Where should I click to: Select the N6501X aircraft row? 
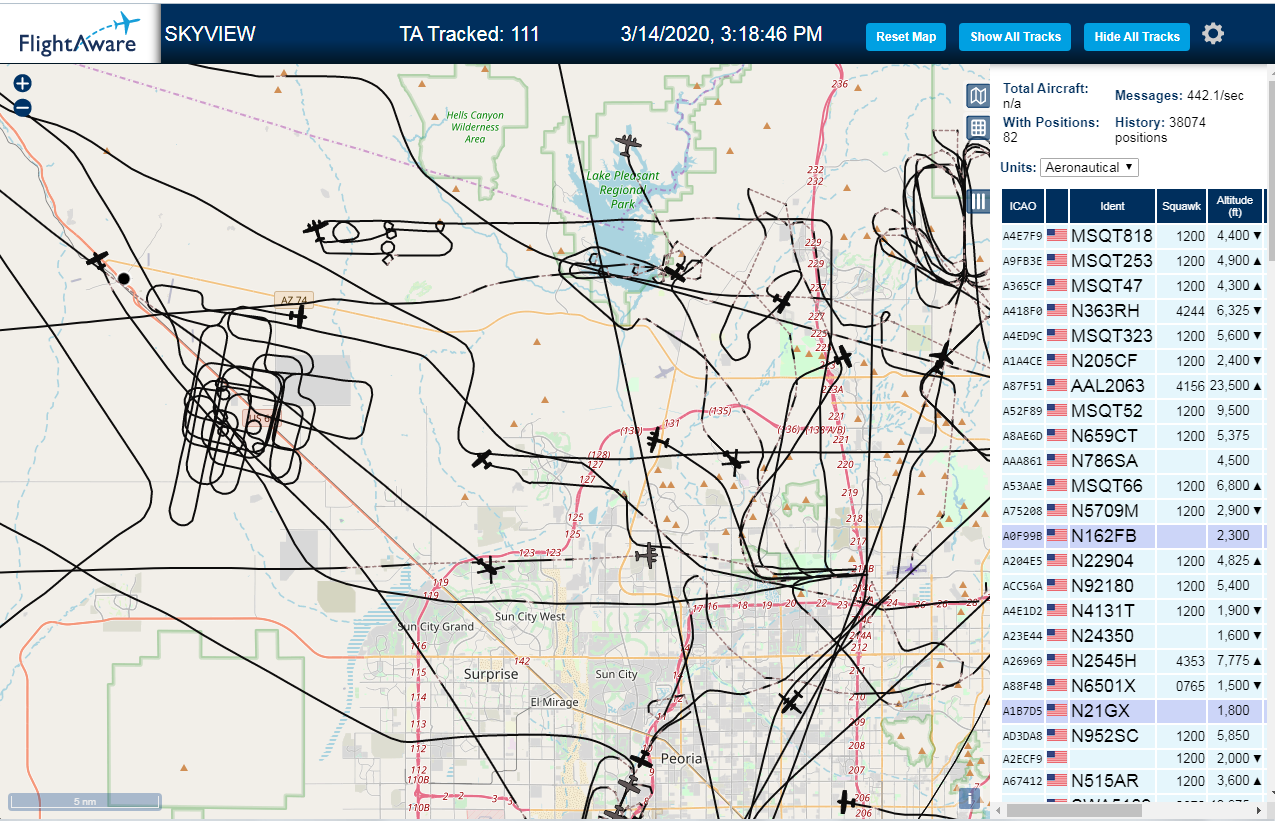tap(1133, 686)
